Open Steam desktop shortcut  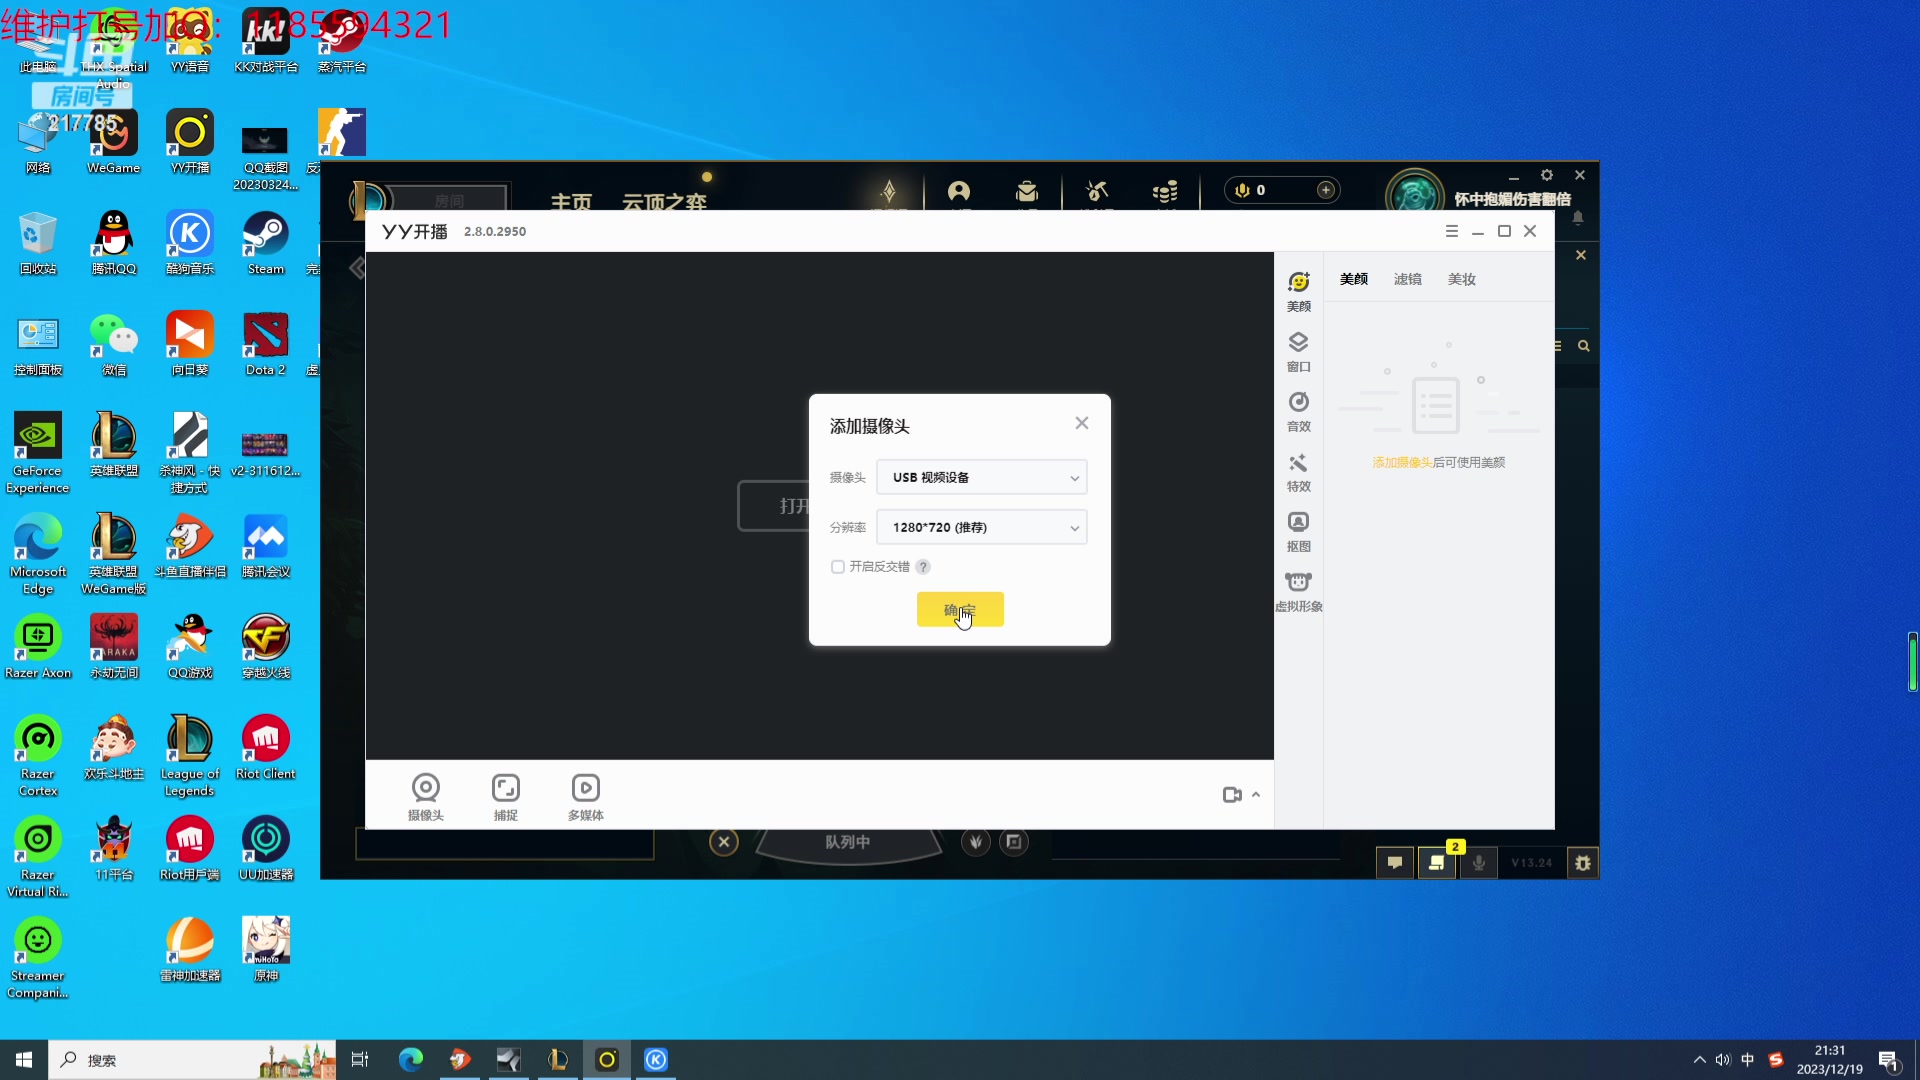pyautogui.click(x=266, y=242)
